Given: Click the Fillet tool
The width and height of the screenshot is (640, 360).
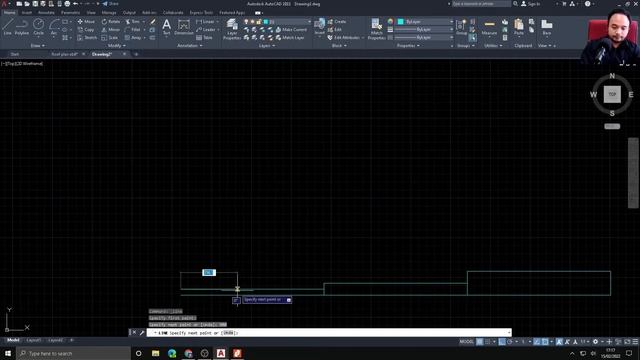Looking at the screenshot, I should coord(133,30).
